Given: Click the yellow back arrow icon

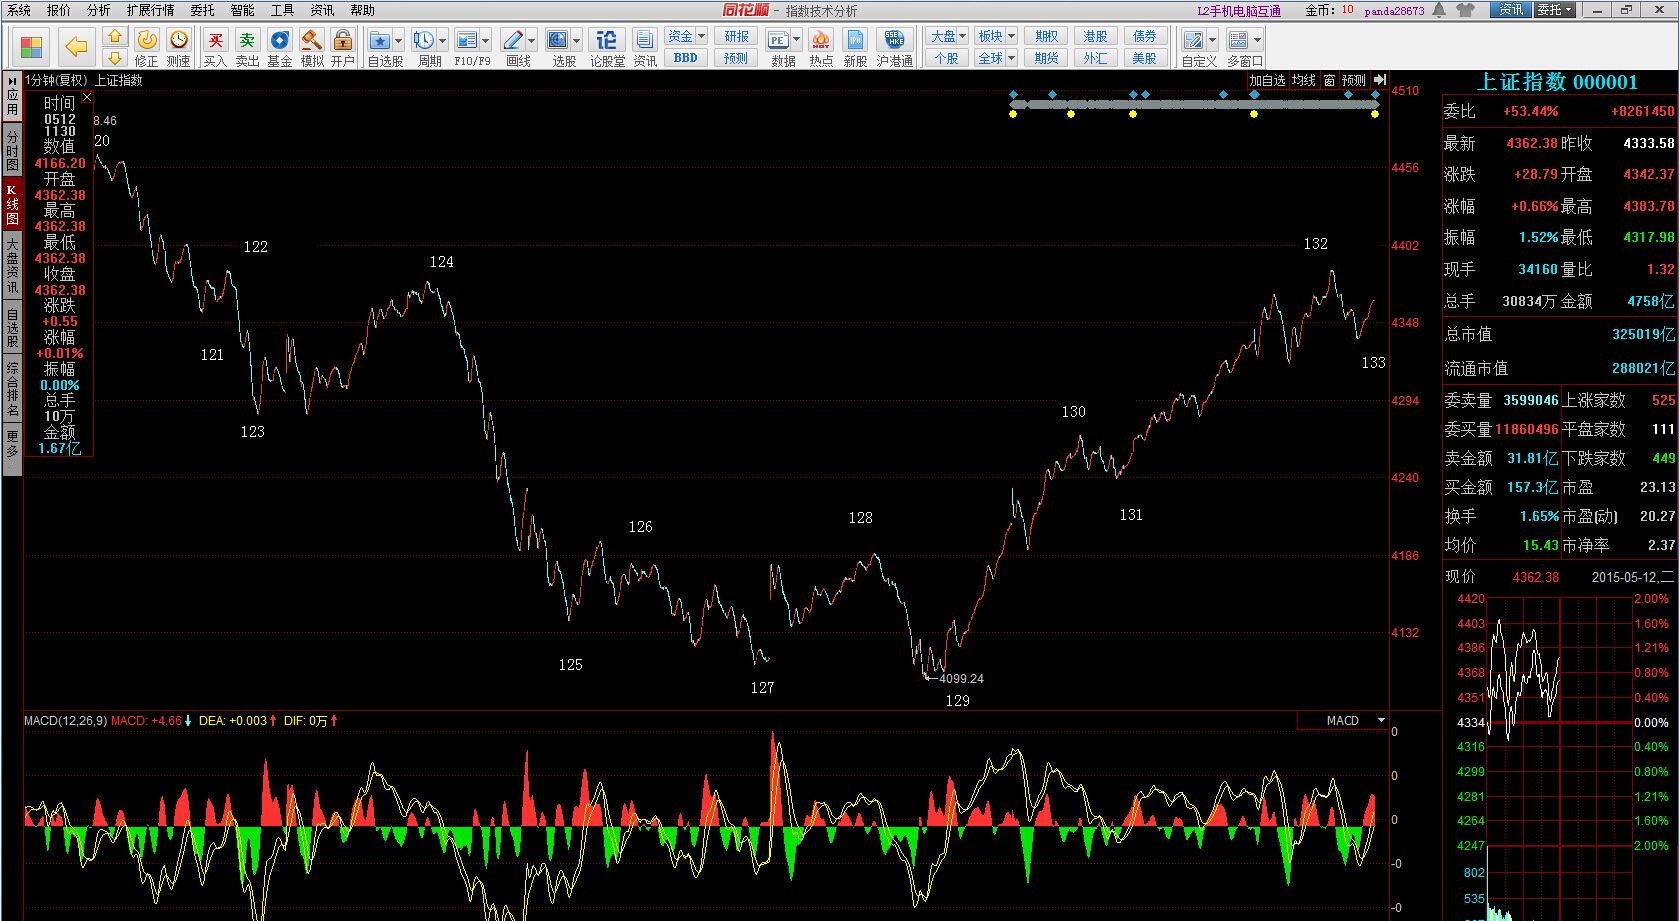Looking at the screenshot, I should tap(76, 46).
